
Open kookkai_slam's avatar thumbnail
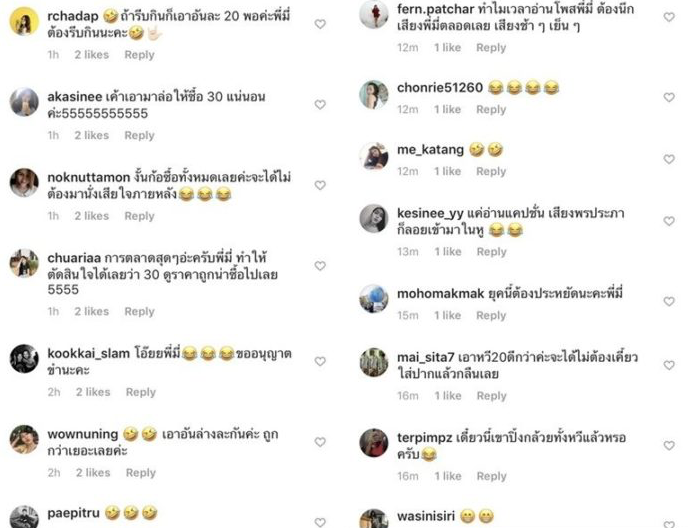click(x=24, y=359)
